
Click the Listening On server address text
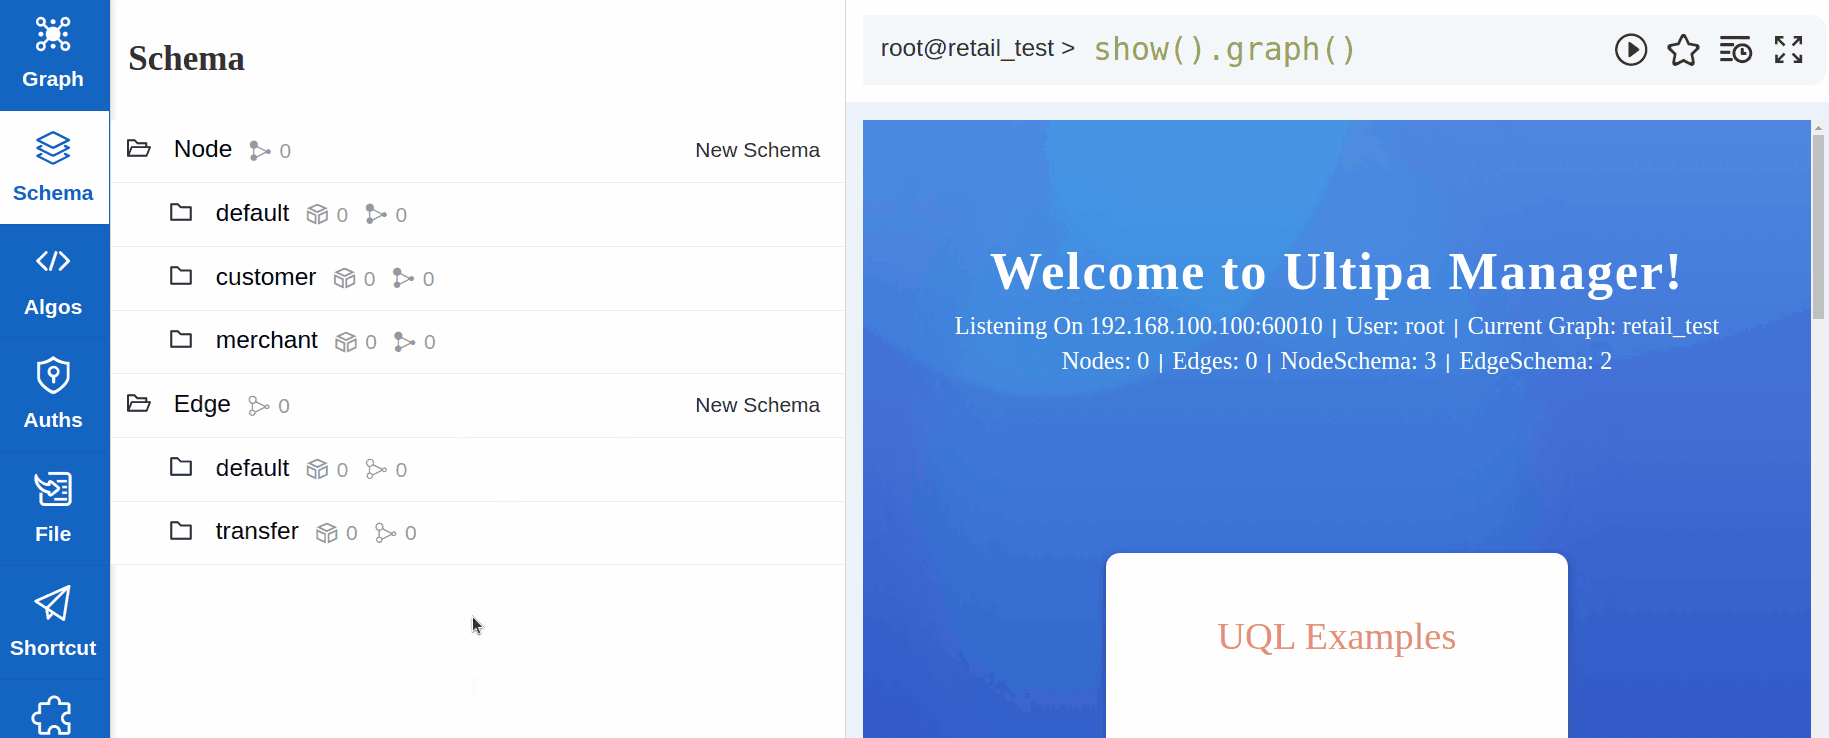coord(1138,326)
